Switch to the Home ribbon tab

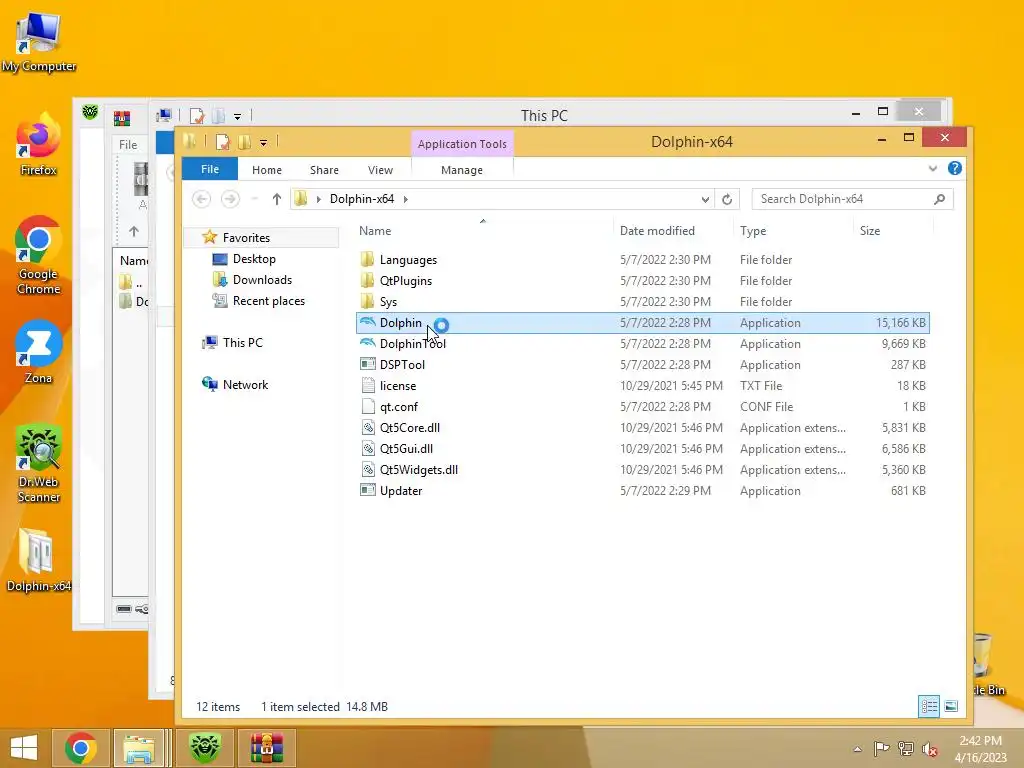click(x=266, y=170)
